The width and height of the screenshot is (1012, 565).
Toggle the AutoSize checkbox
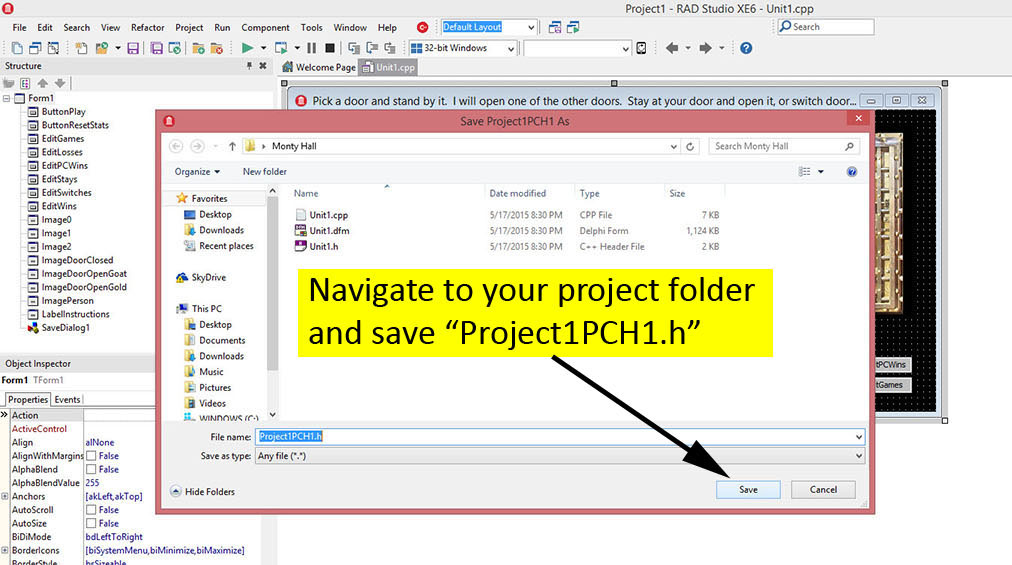tap(91, 524)
